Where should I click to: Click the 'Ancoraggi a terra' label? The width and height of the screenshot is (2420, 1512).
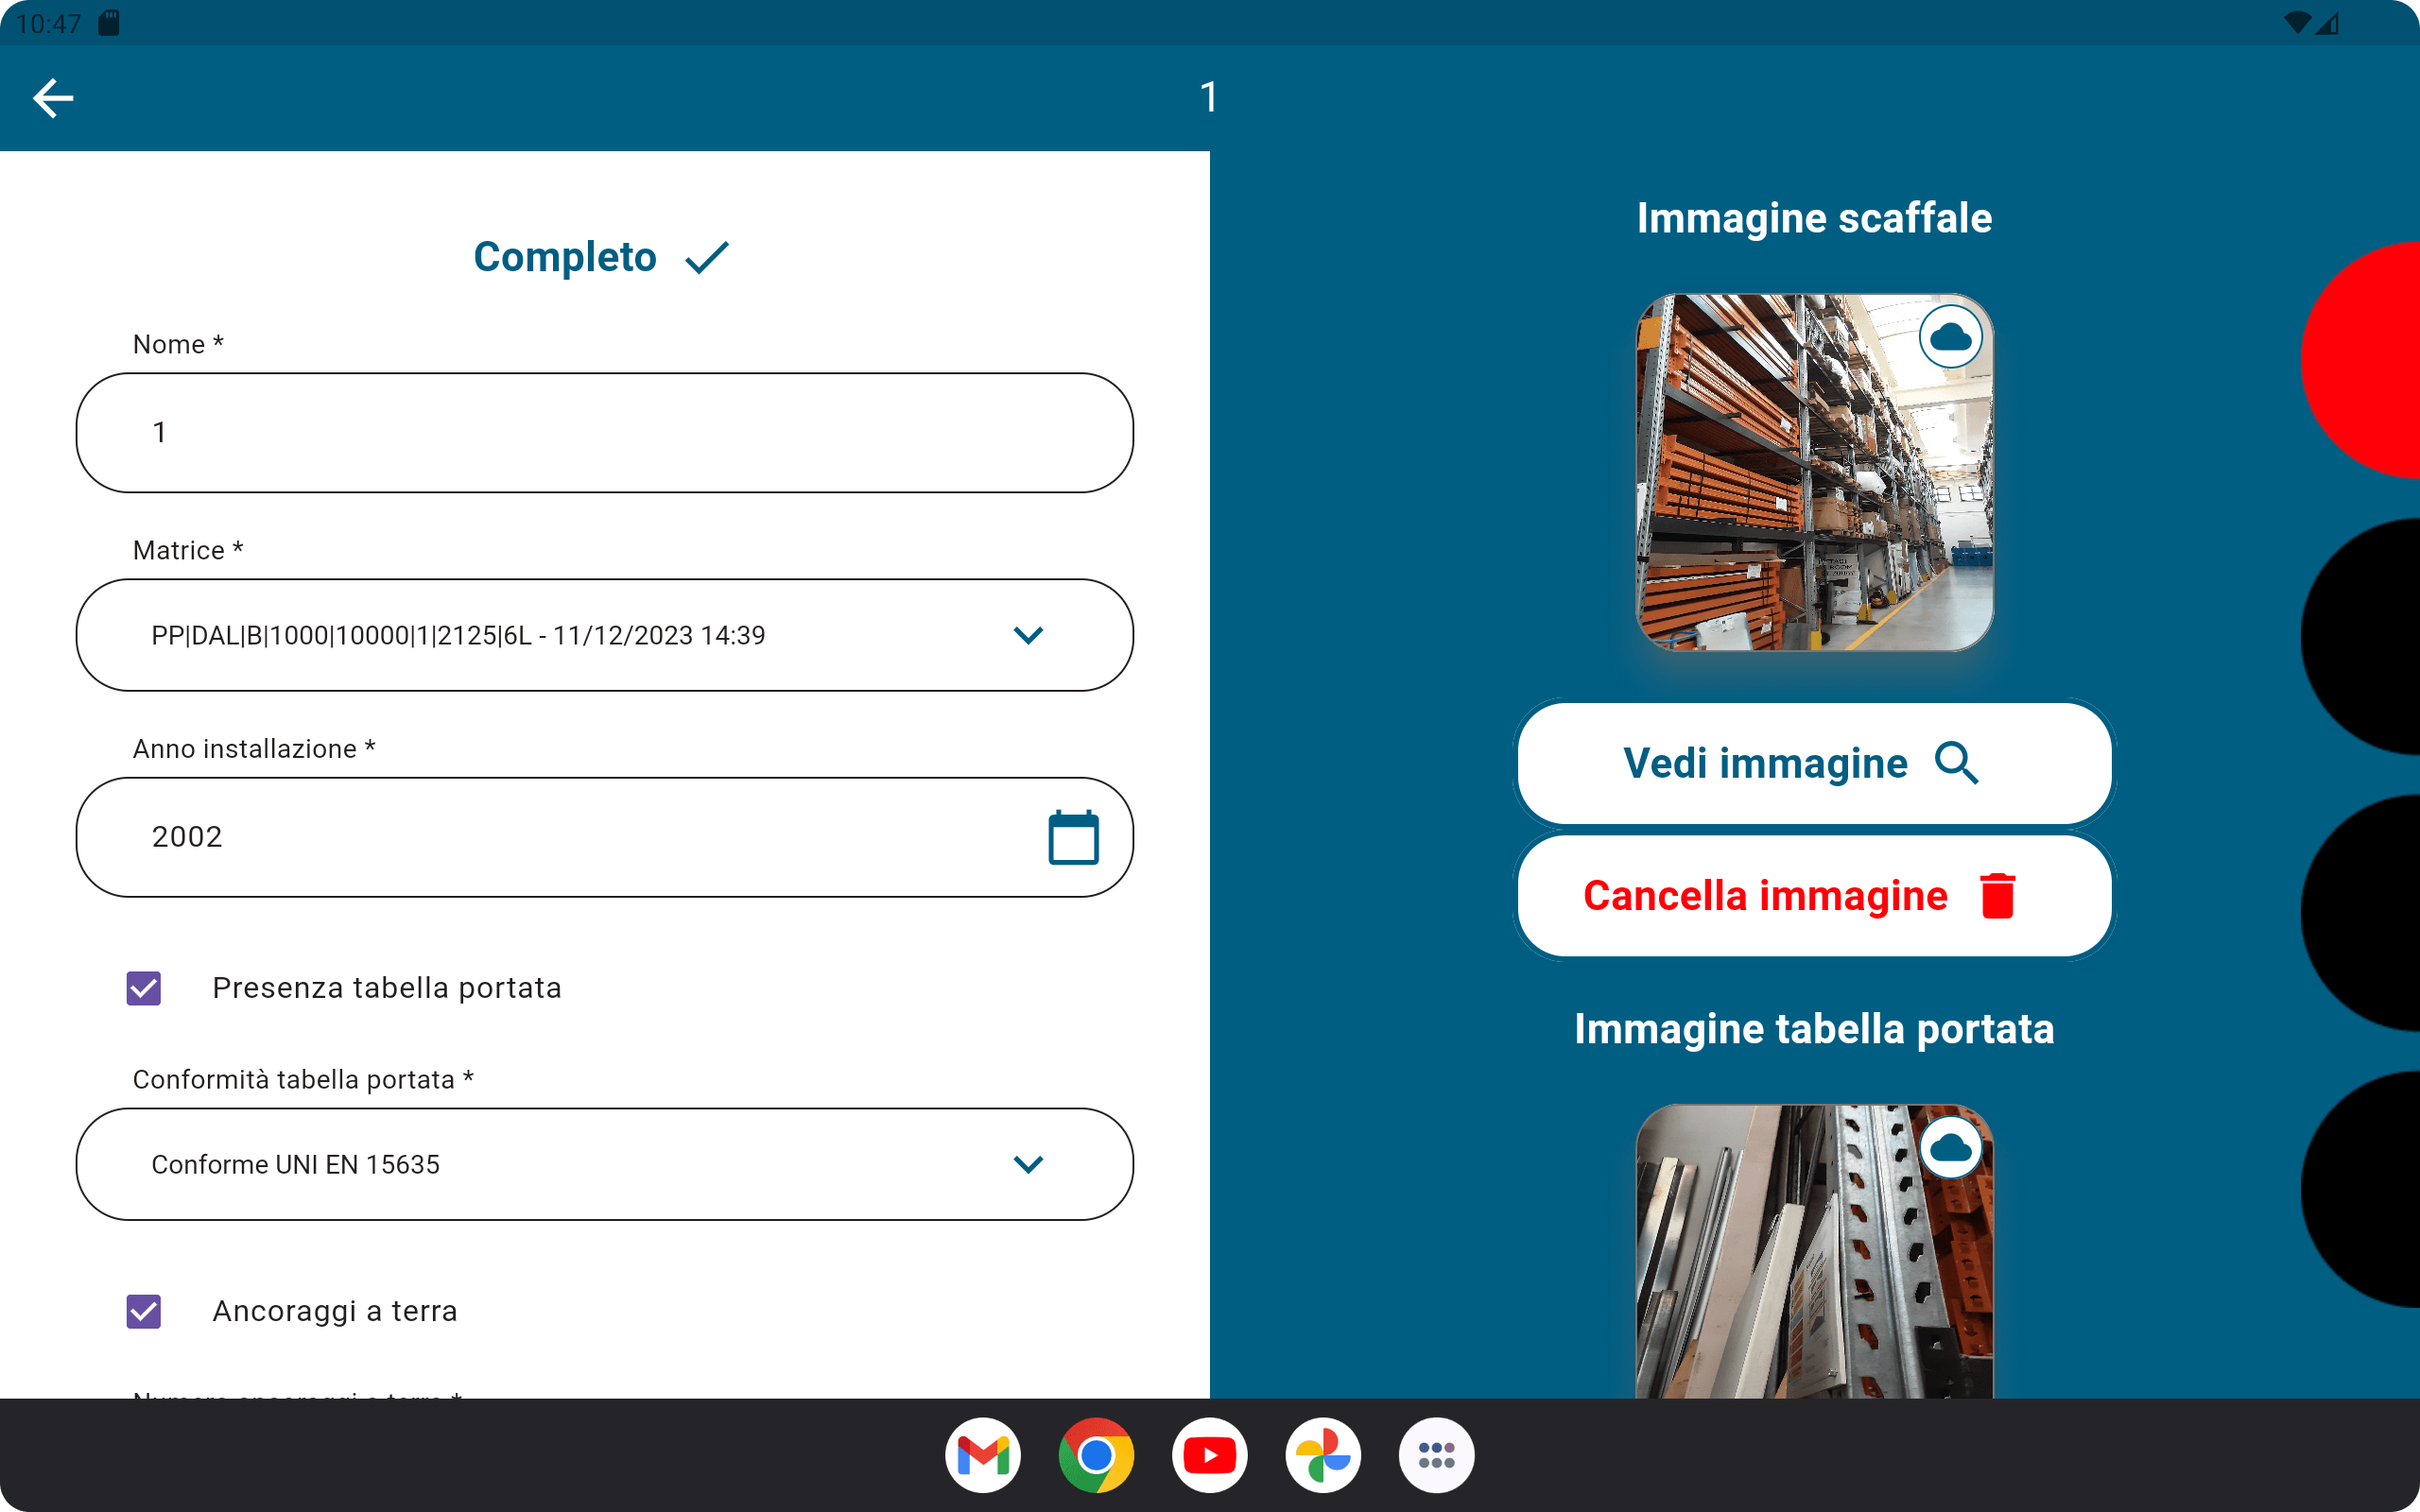click(335, 1311)
